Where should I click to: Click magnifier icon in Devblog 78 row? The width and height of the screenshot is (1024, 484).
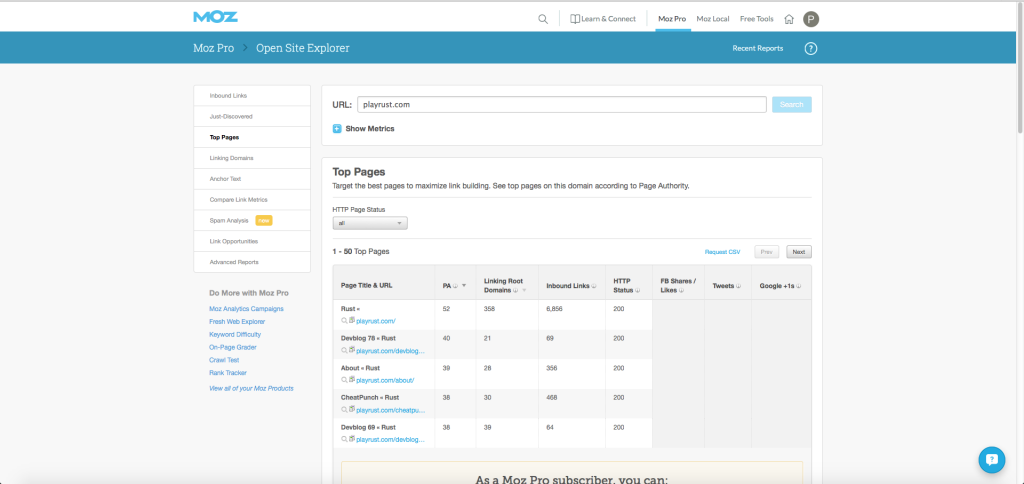click(344, 350)
